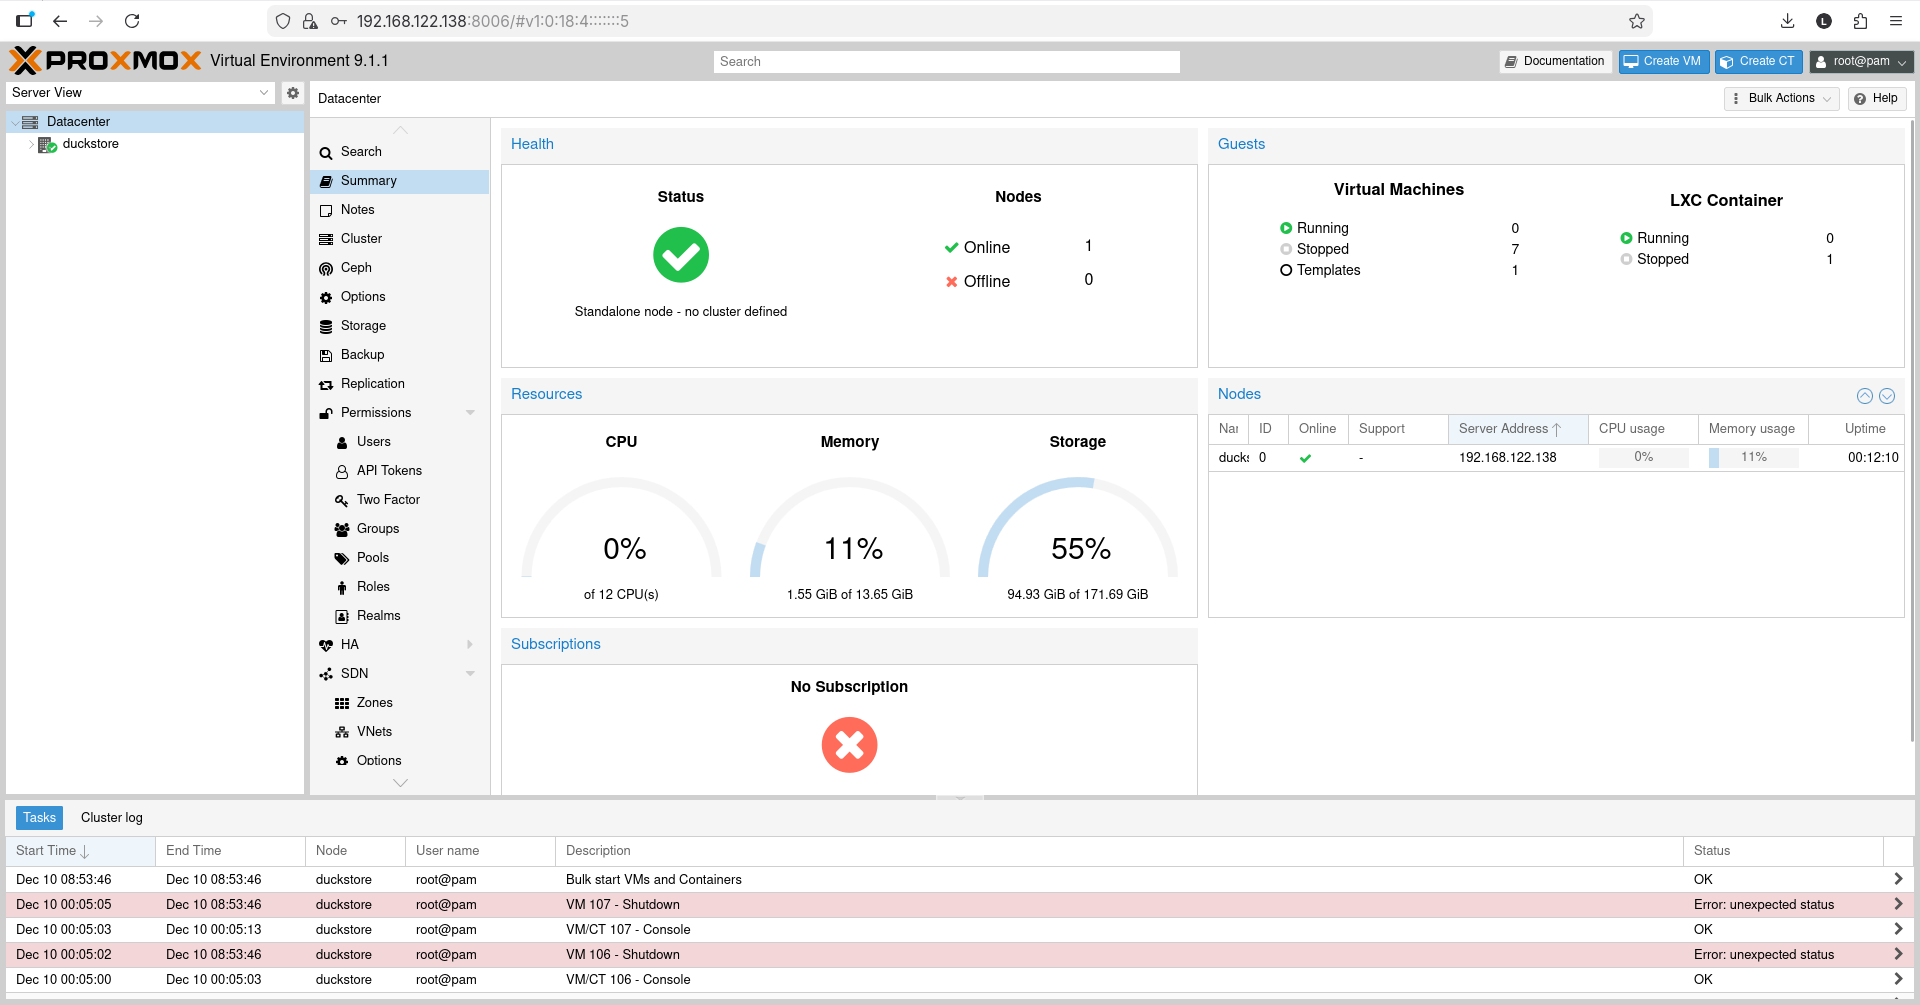Expand the HA sidebar section

[469, 644]
